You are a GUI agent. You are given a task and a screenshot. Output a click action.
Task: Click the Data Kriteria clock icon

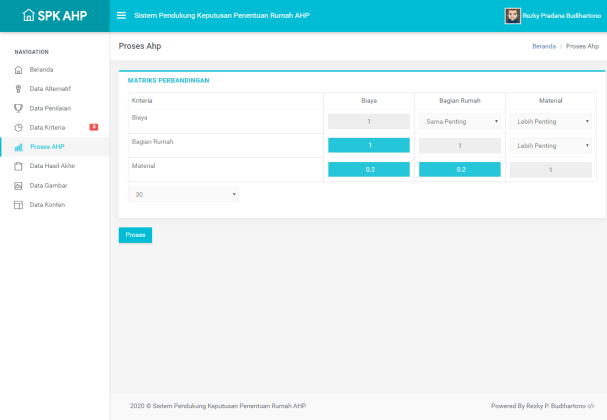pos(18,127)
